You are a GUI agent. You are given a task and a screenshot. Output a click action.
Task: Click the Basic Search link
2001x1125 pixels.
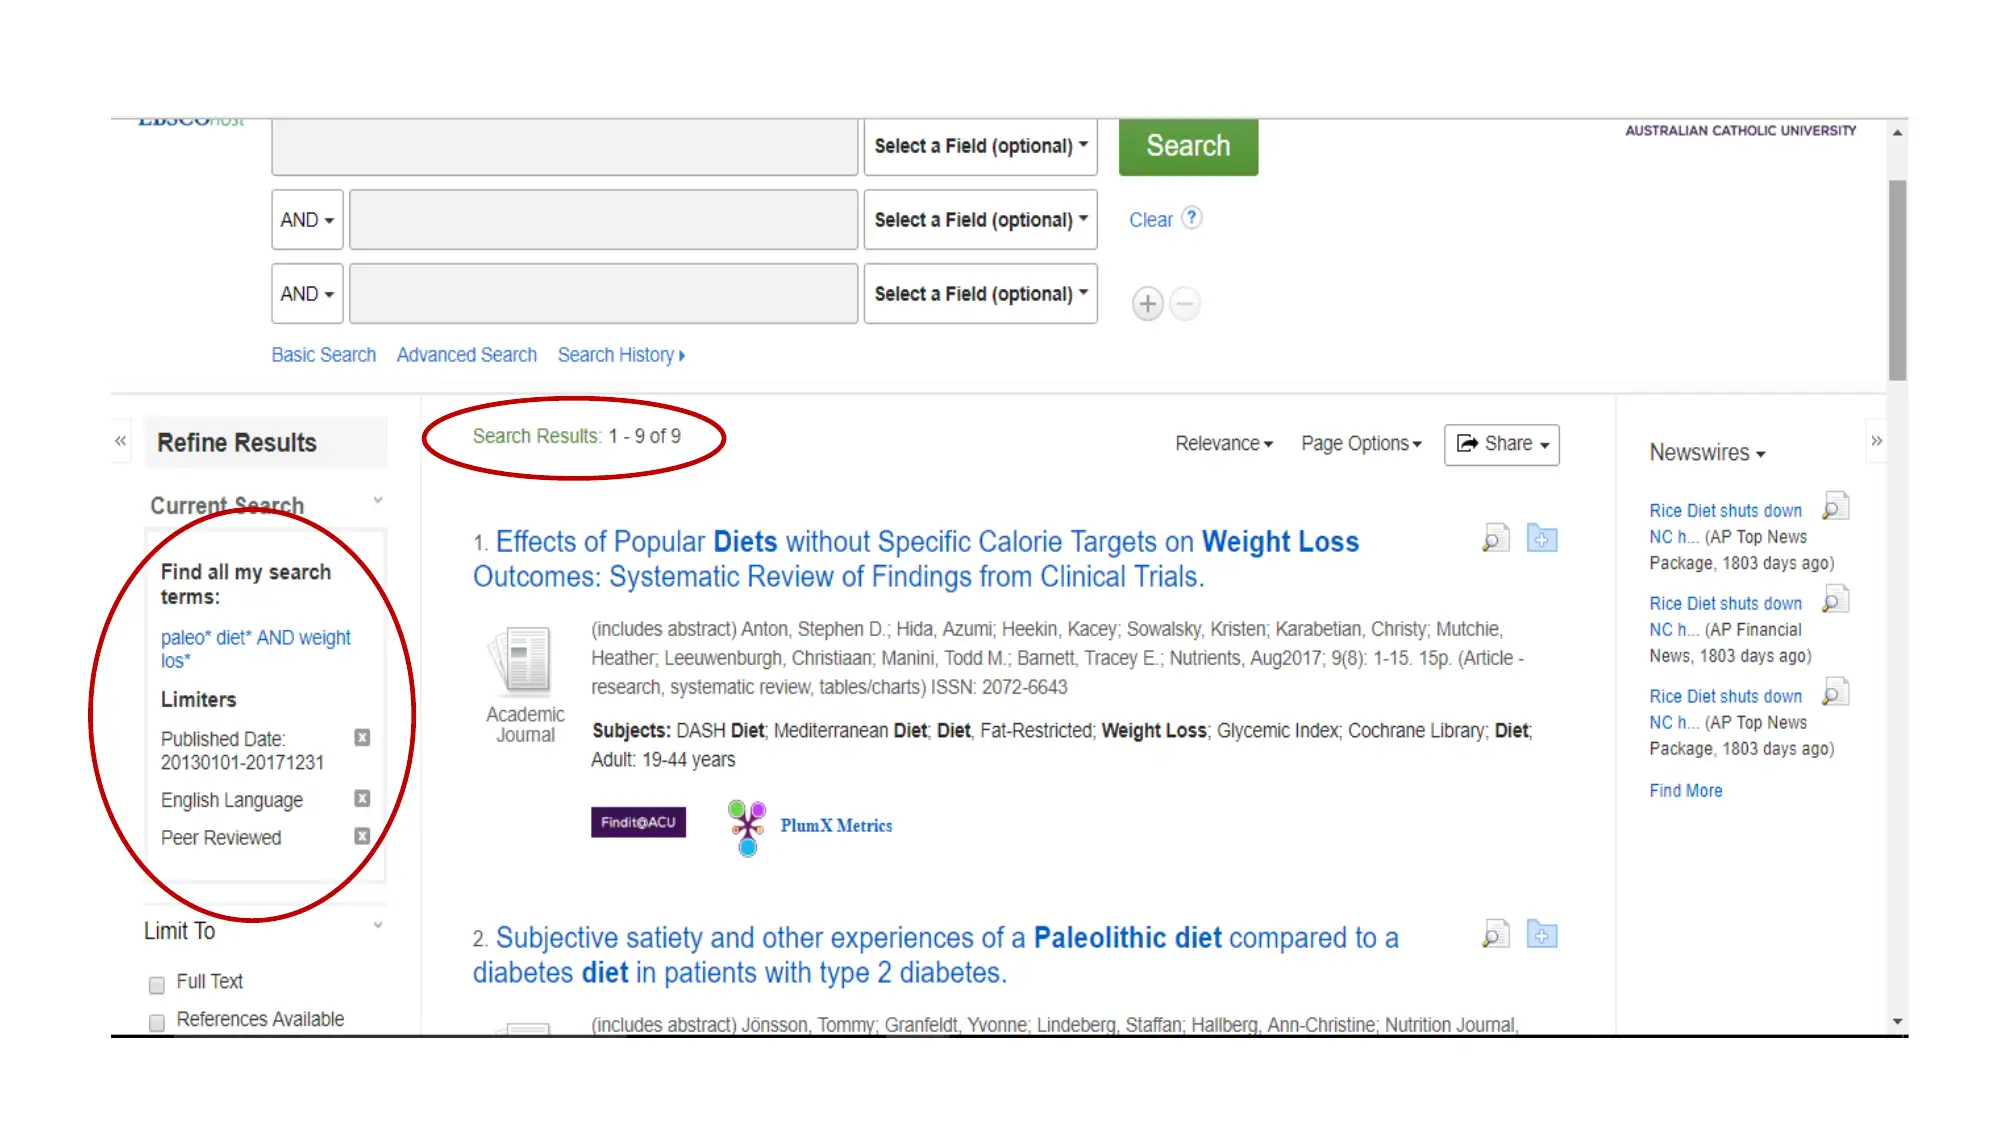point(323,354)
